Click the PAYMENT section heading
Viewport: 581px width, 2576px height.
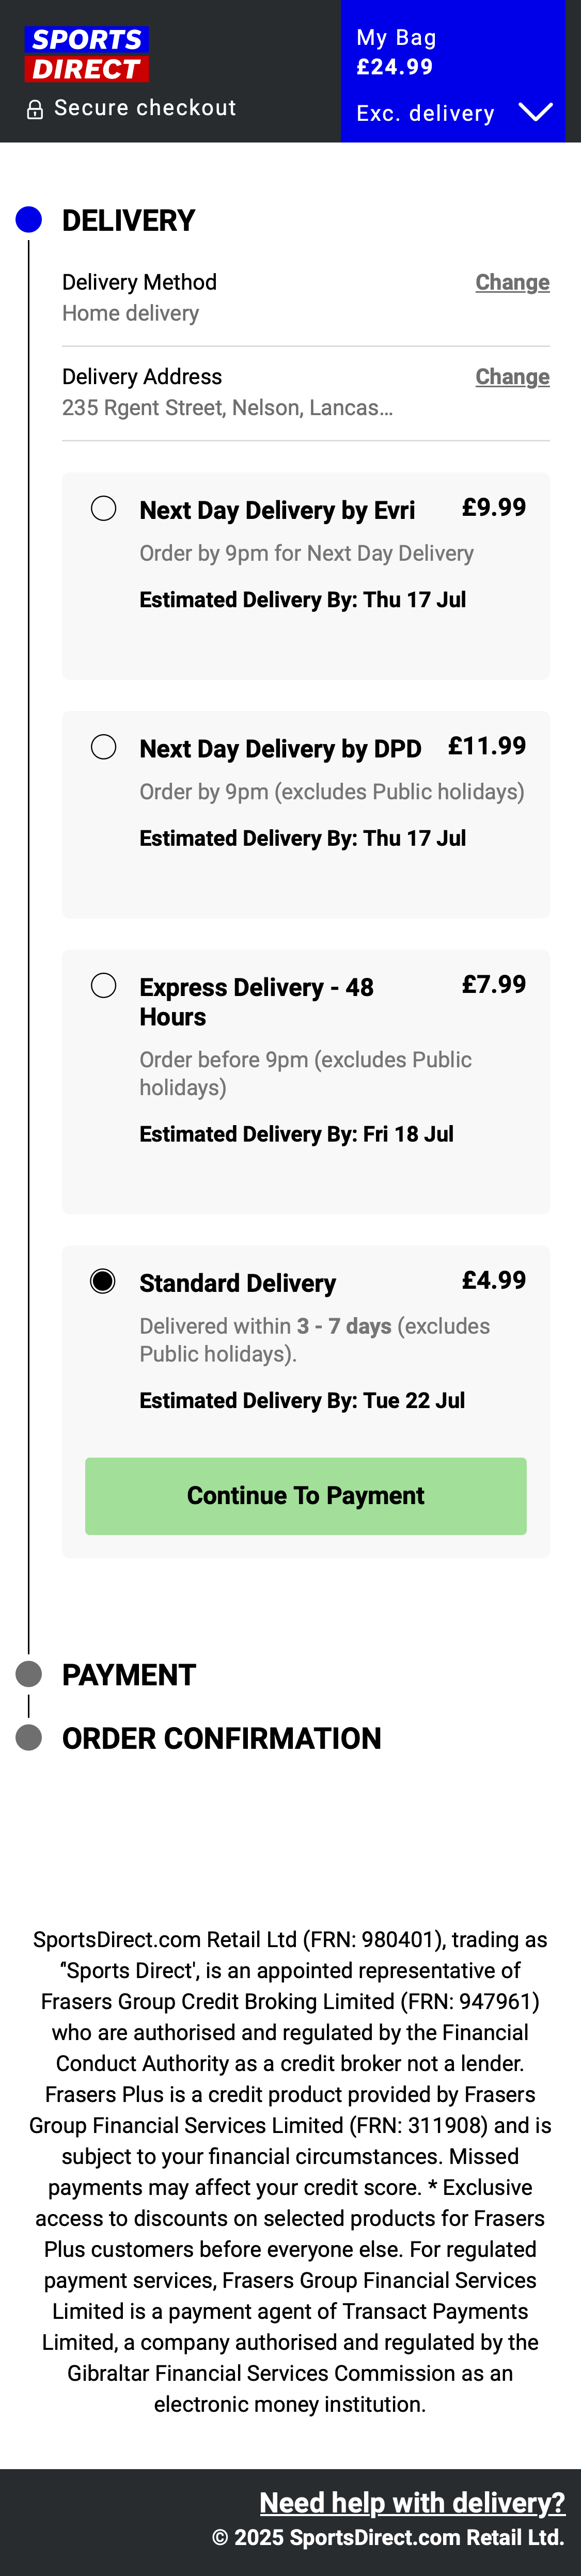click(129, 1673)
